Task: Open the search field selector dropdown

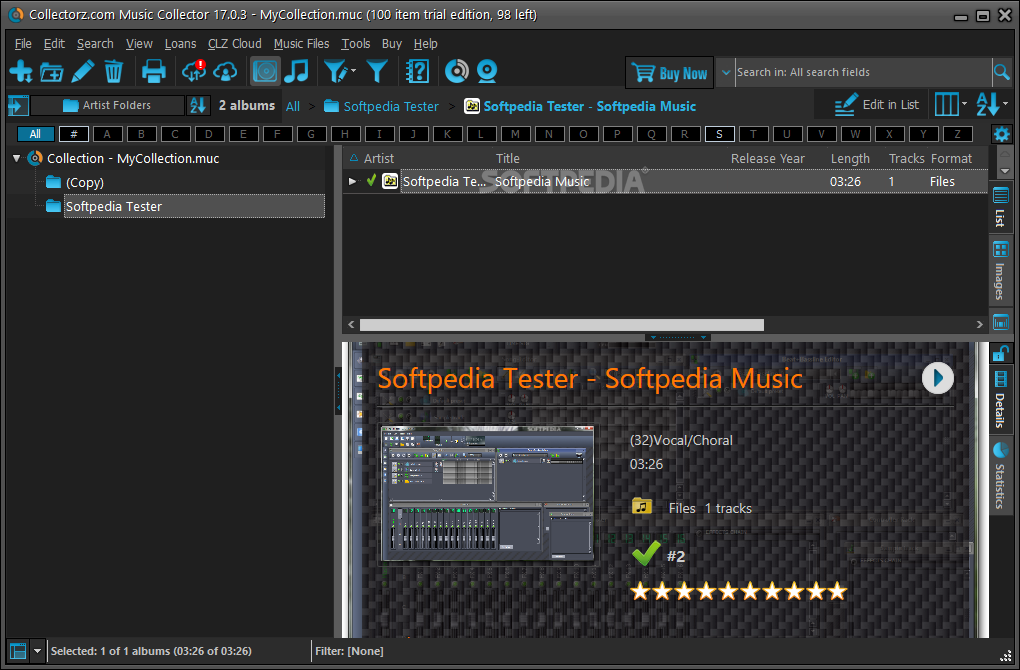Action: [726, 72]
